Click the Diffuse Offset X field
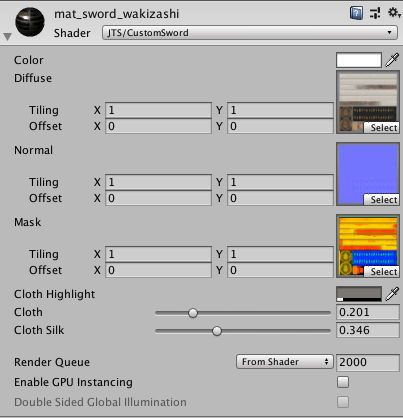Screen dimensions: 403x418 click(x=158, y=126)
